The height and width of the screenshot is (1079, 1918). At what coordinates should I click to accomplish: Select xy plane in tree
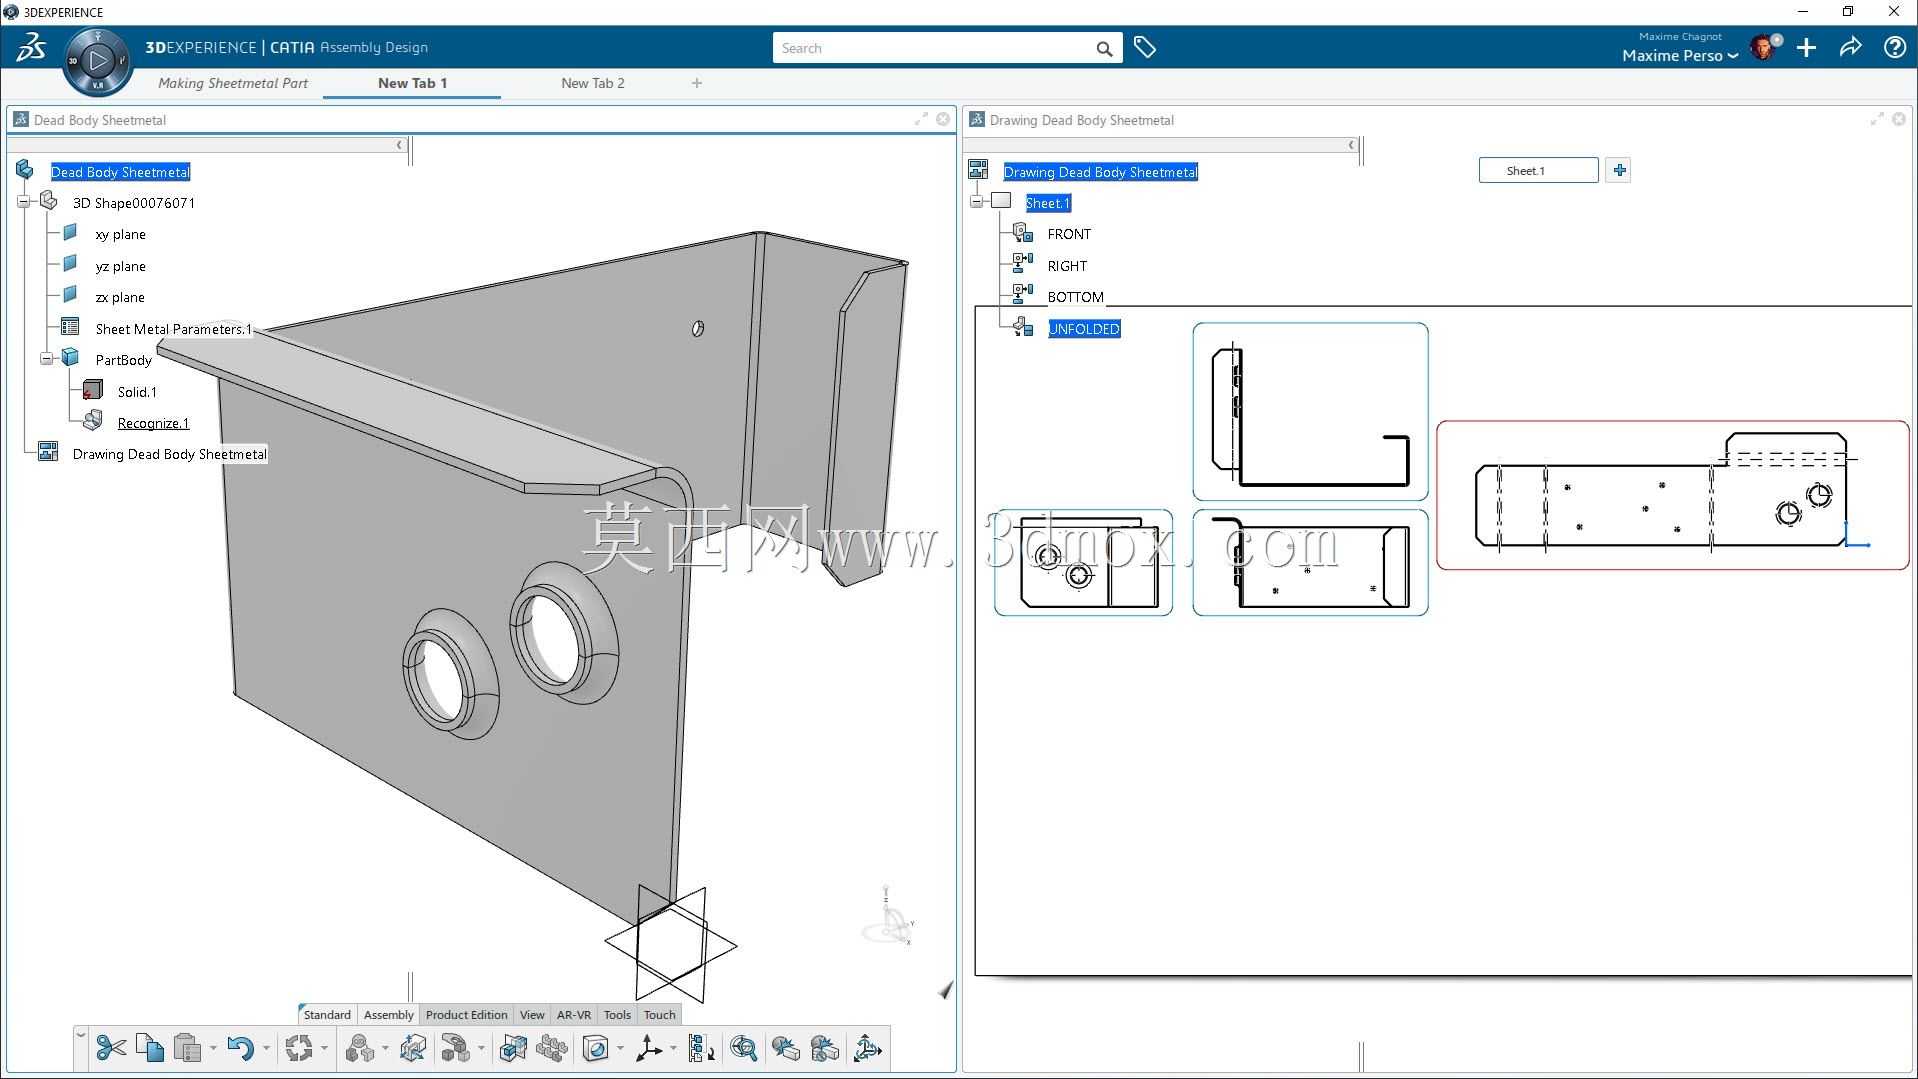[x=121, y=234]
